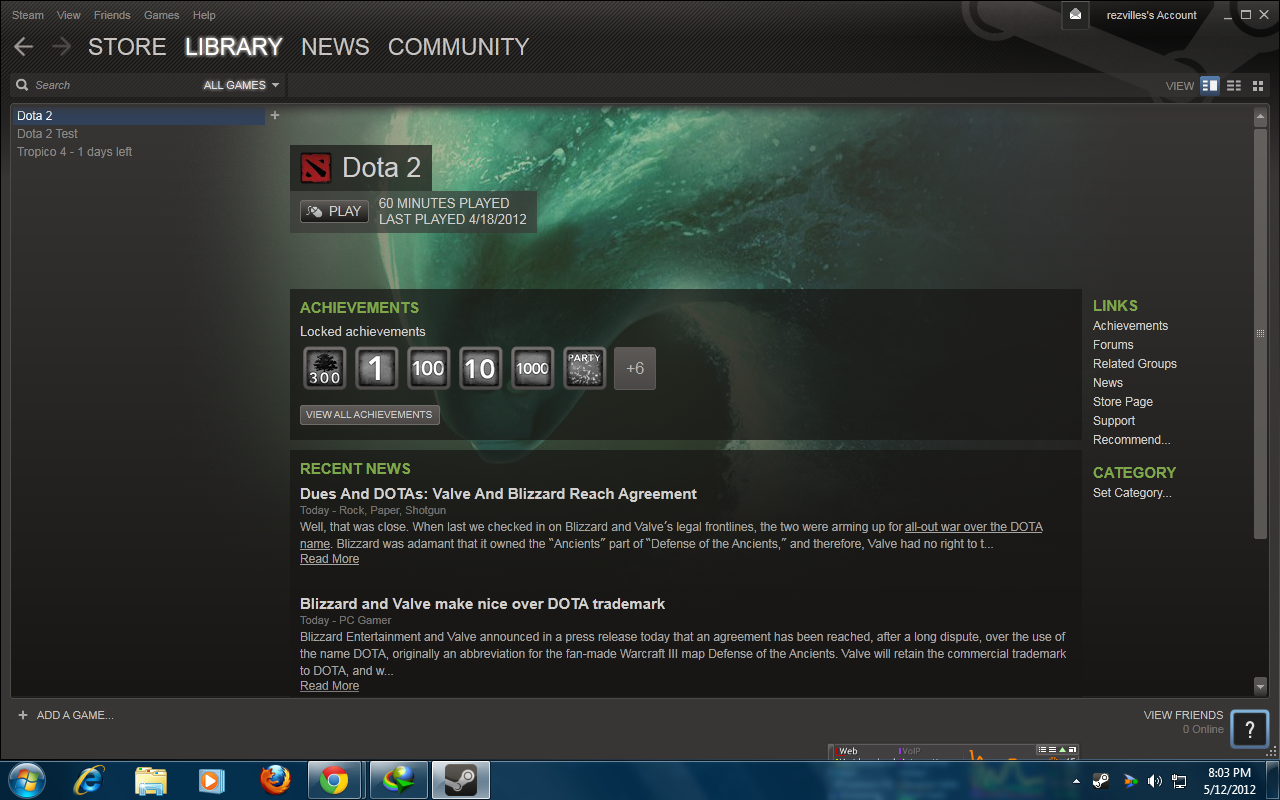Launch Internet Explorer from the taskbar
This screenshot has width=1280, height=800.
90,779
